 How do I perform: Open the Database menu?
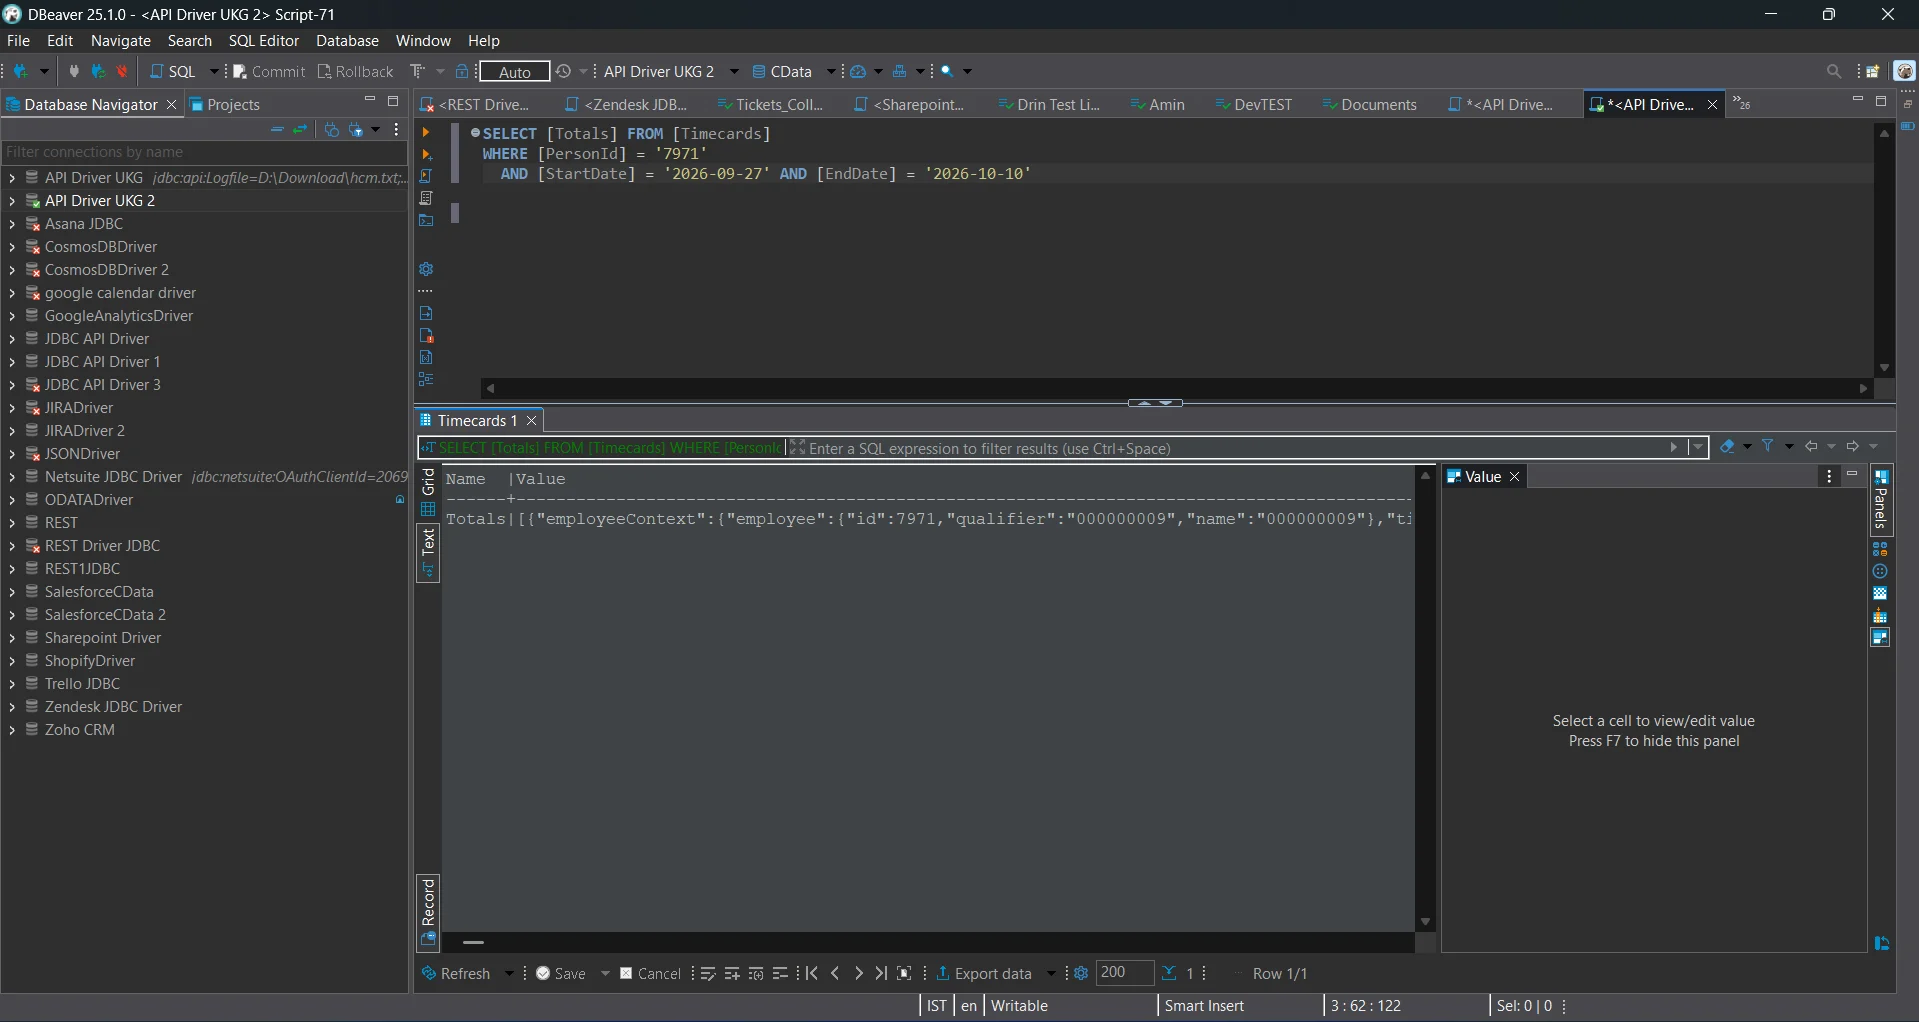347,40
